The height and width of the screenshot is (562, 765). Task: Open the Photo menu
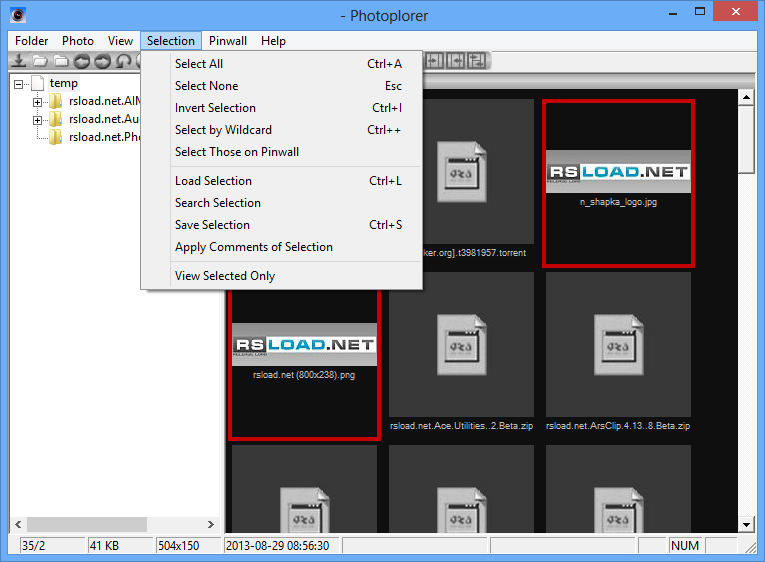(78, 41)
